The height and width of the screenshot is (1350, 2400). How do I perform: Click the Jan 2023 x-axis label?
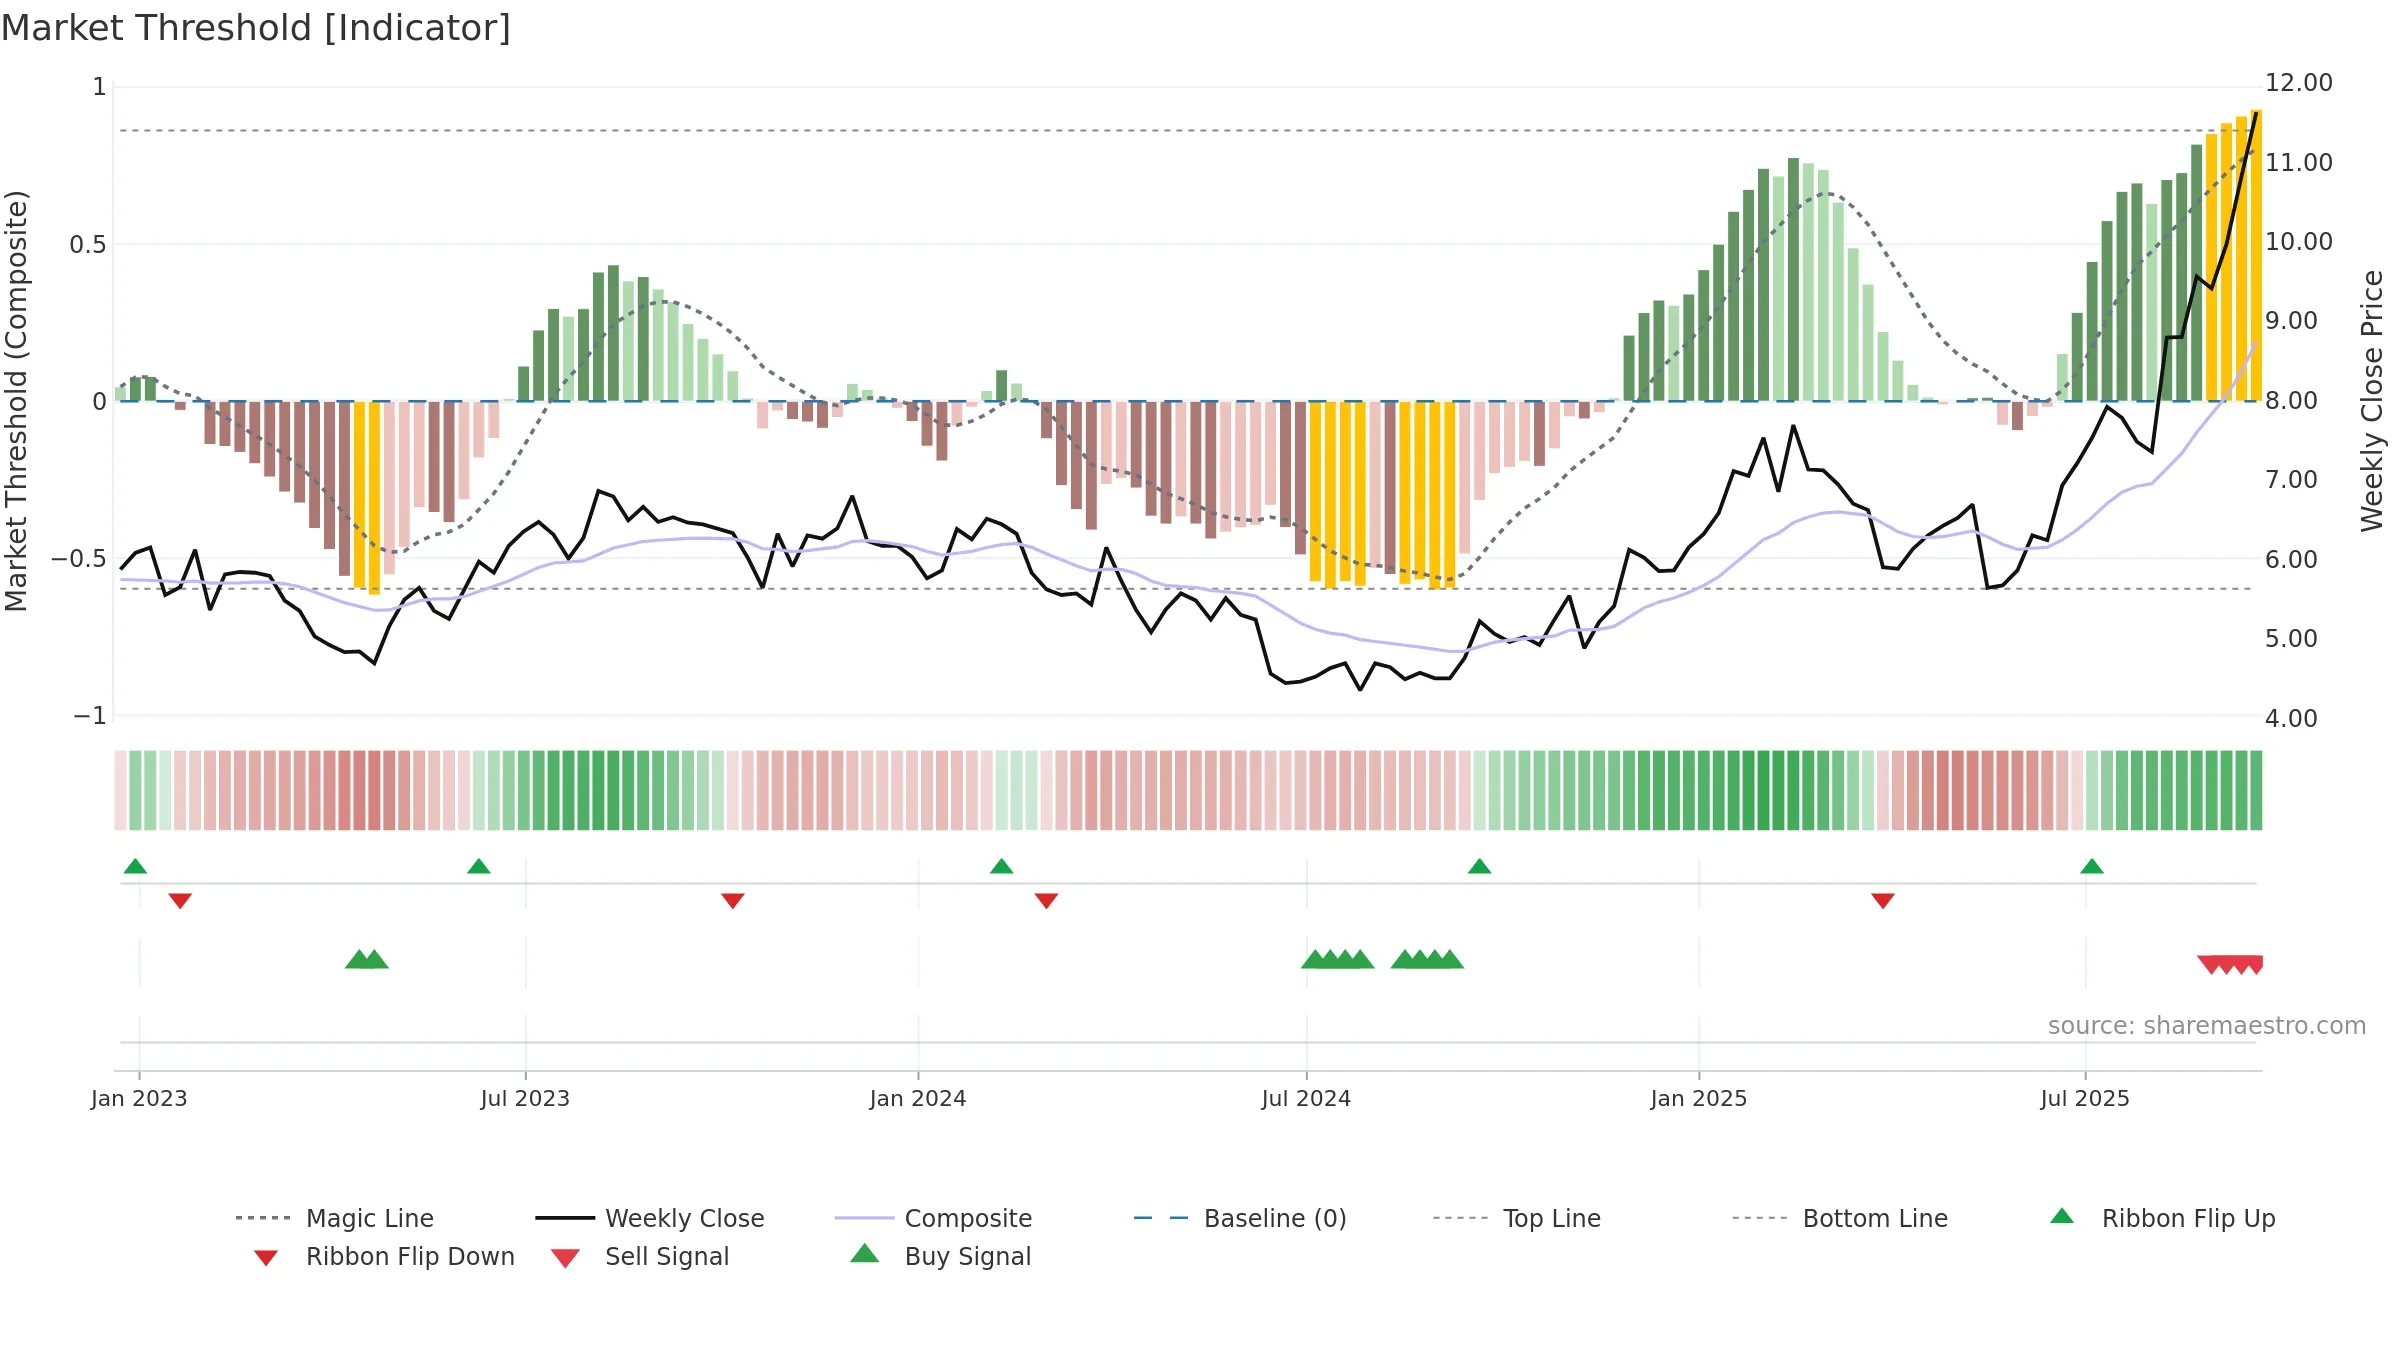click(x=139, y=1098)
